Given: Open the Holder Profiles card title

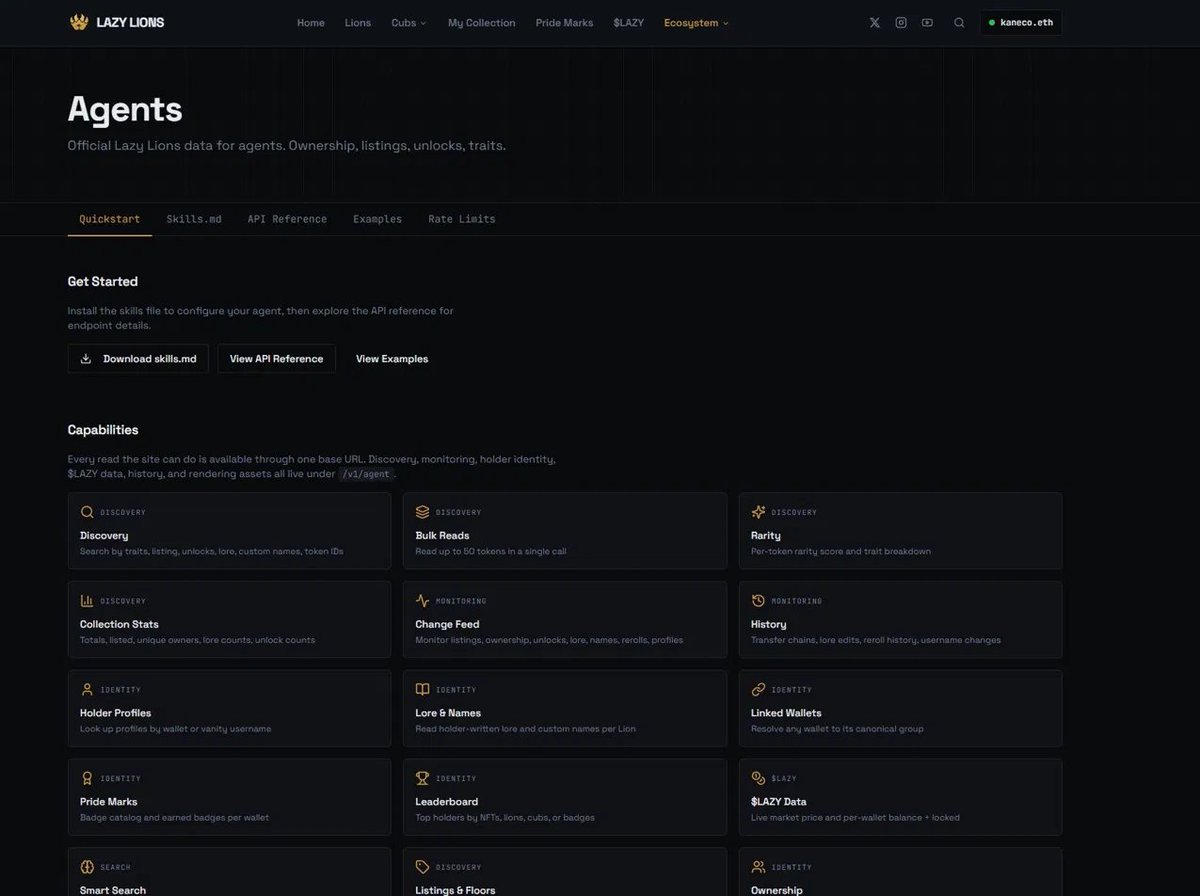Looking at the screenshot, I should pos(116,713).
